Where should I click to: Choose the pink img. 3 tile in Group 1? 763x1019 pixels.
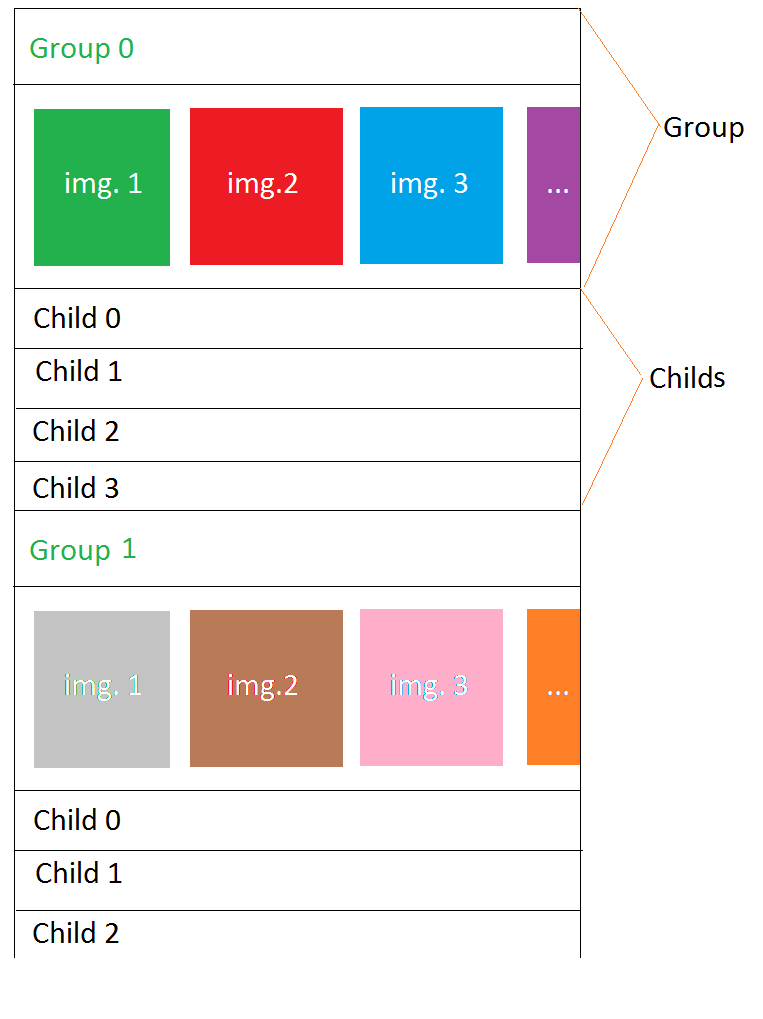pos(432,687)
